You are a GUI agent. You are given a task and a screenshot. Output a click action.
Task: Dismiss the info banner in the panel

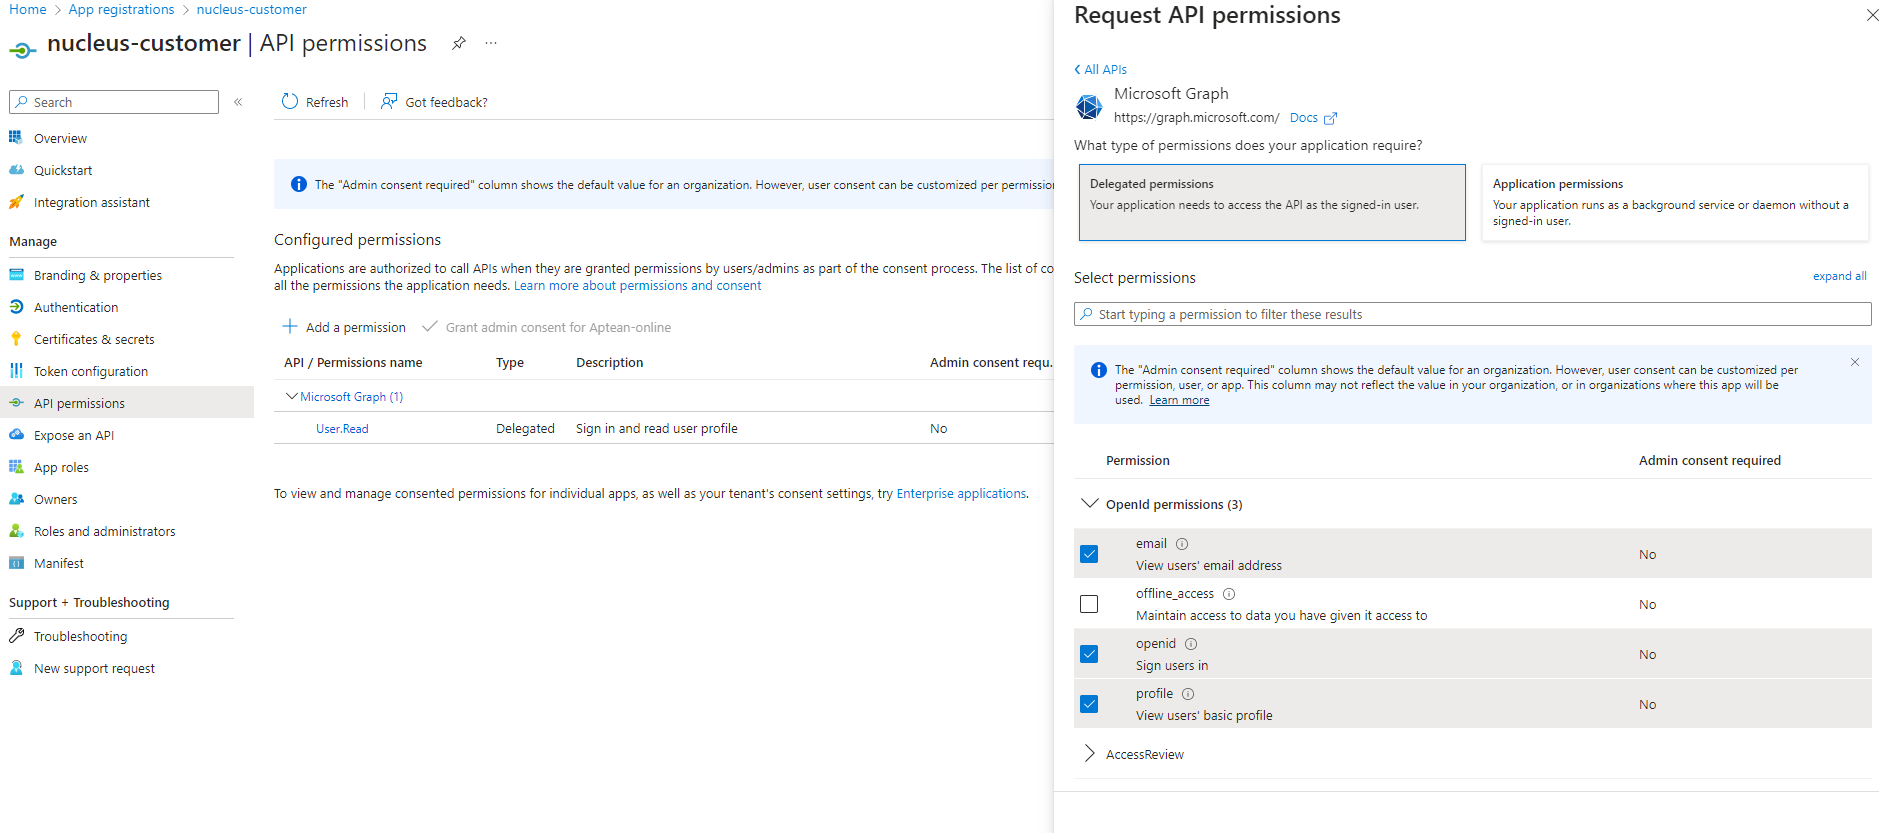click(1855, 362)
